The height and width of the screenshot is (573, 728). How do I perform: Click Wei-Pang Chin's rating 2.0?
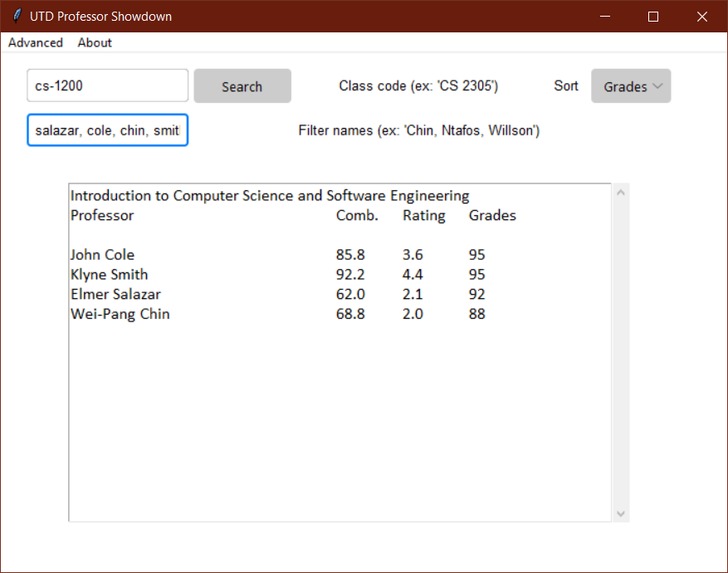(412, 314)
